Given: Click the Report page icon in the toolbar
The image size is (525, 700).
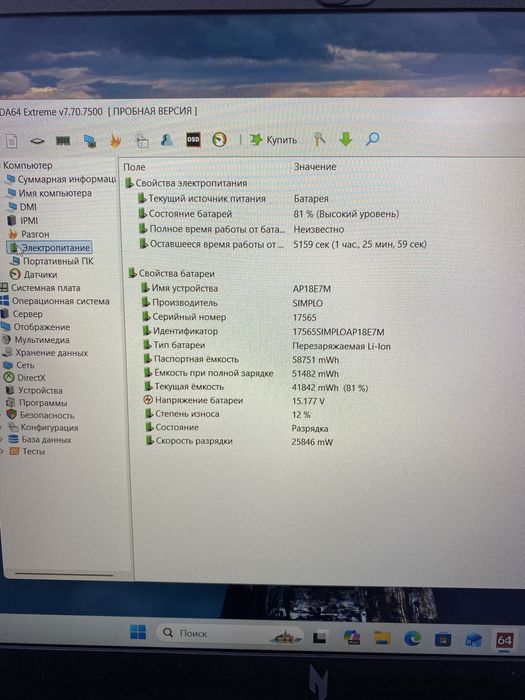Looking at the screenshot, I should tap(12, 141).
